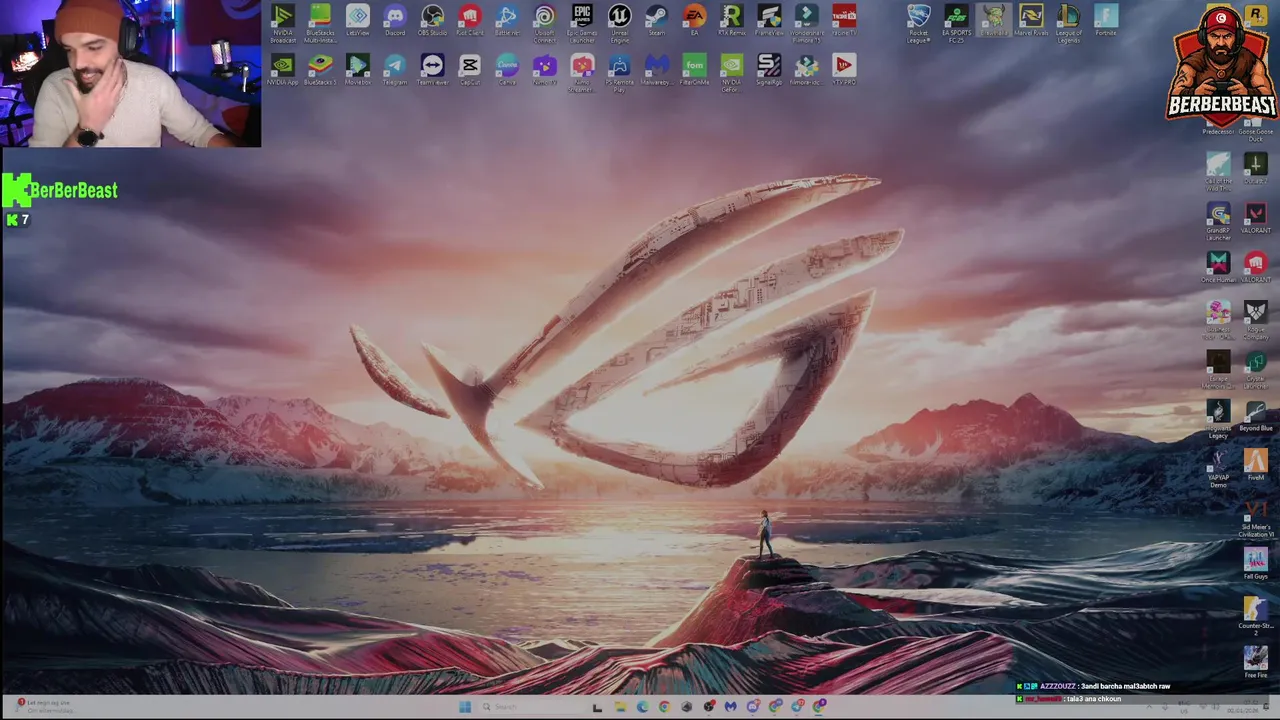
Task: Open OBS Studio shortcut
Action: [x=432, y=20]
